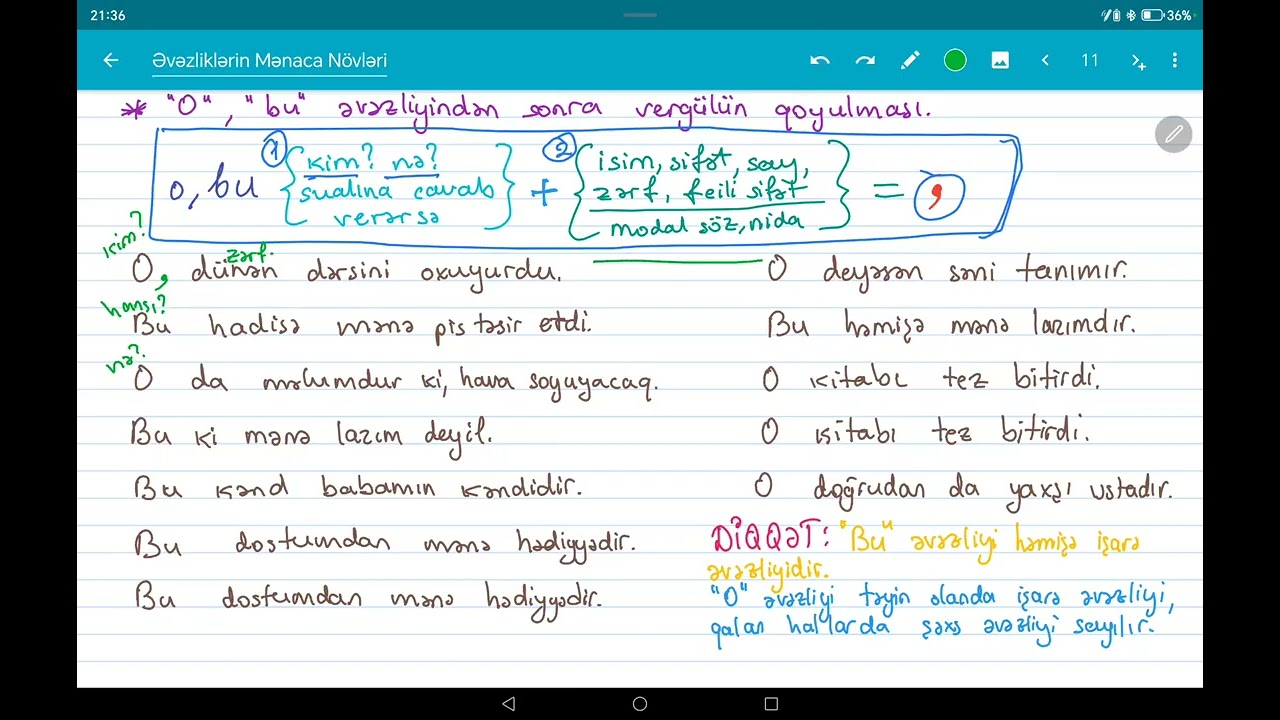The width and height of the screenshot is (1280, 720).
Task: Tap the line 'O doğrudan da yaxşı ustadır.'
Action: tap(964, 489)
